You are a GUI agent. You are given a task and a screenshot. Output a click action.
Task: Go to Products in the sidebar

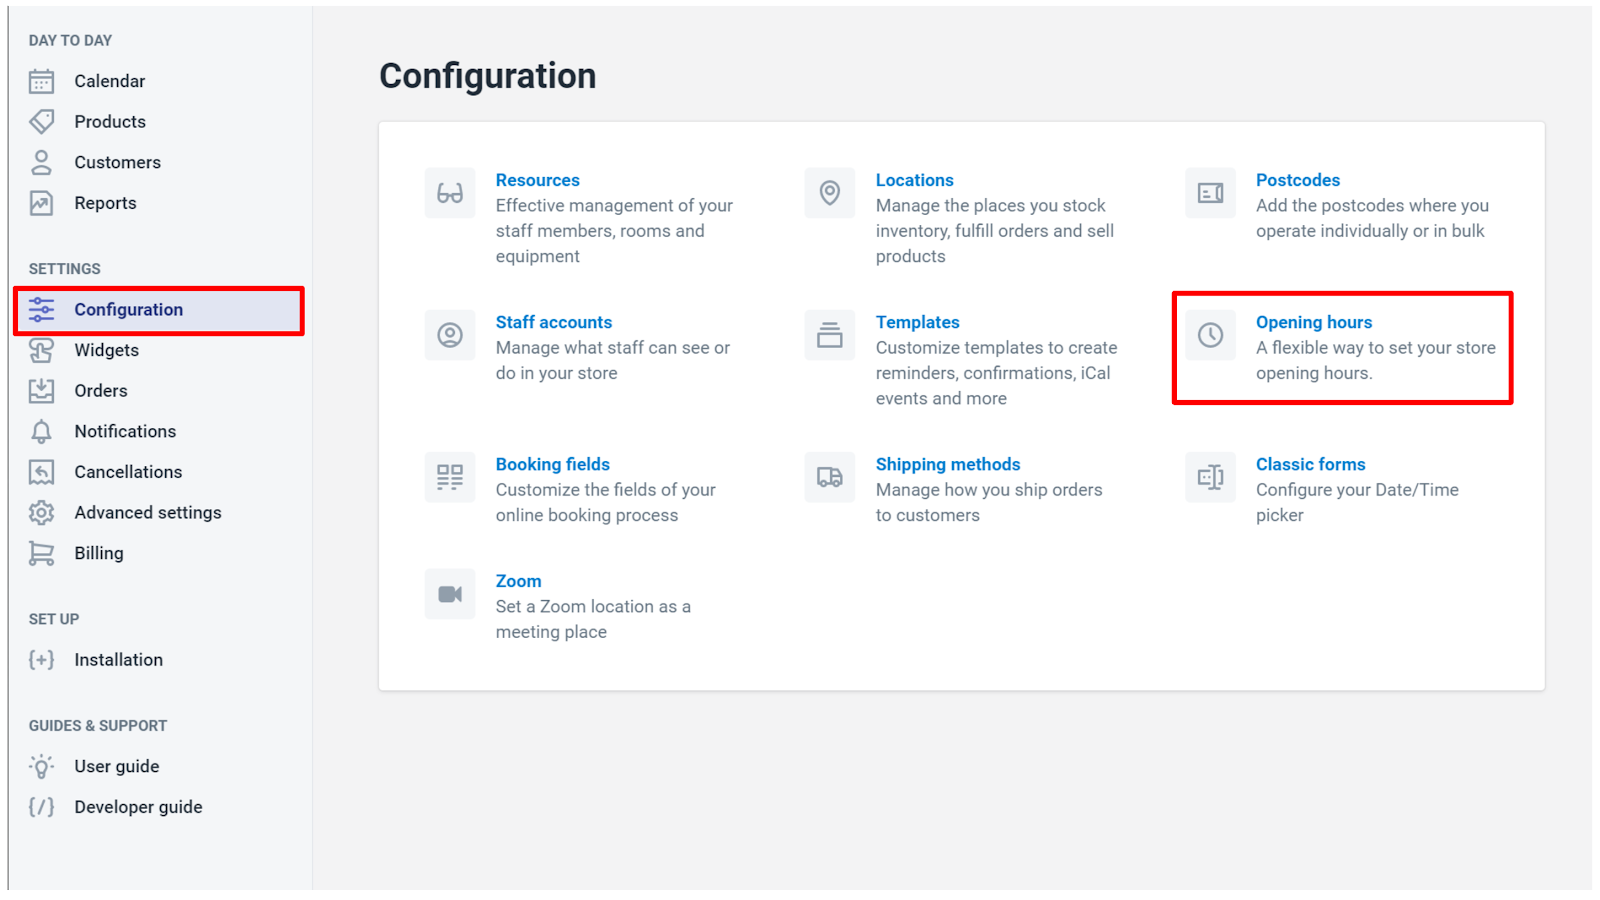pyautogui.click(x=110, y=122)
